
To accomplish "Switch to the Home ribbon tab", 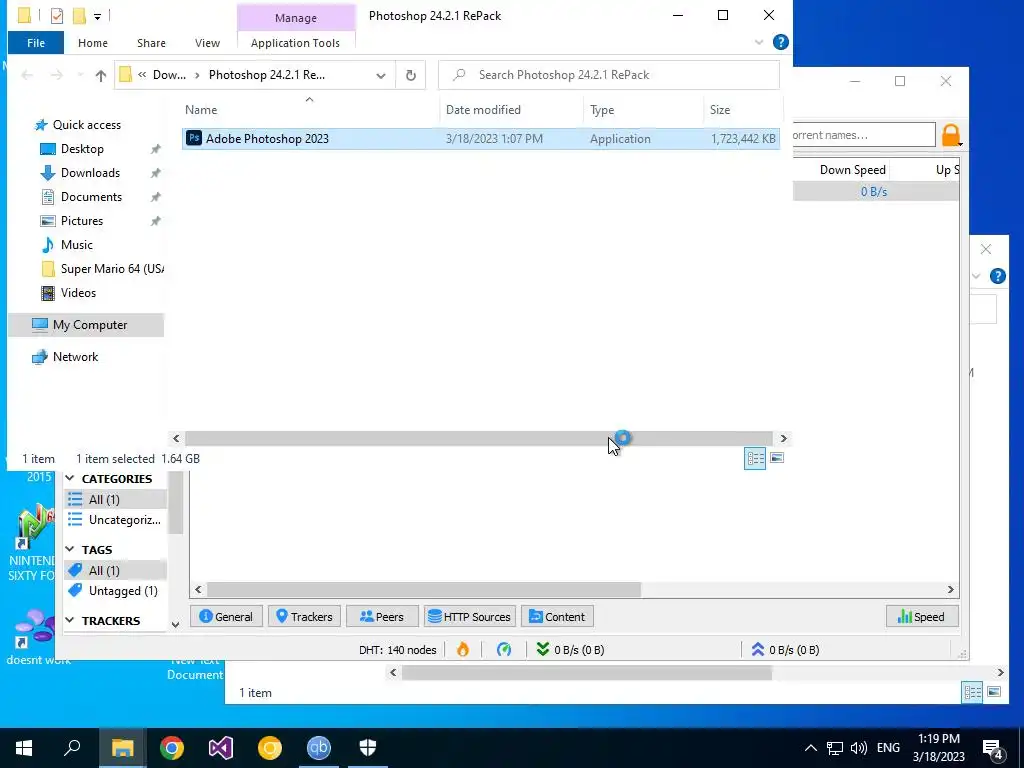I will [93, 43].
